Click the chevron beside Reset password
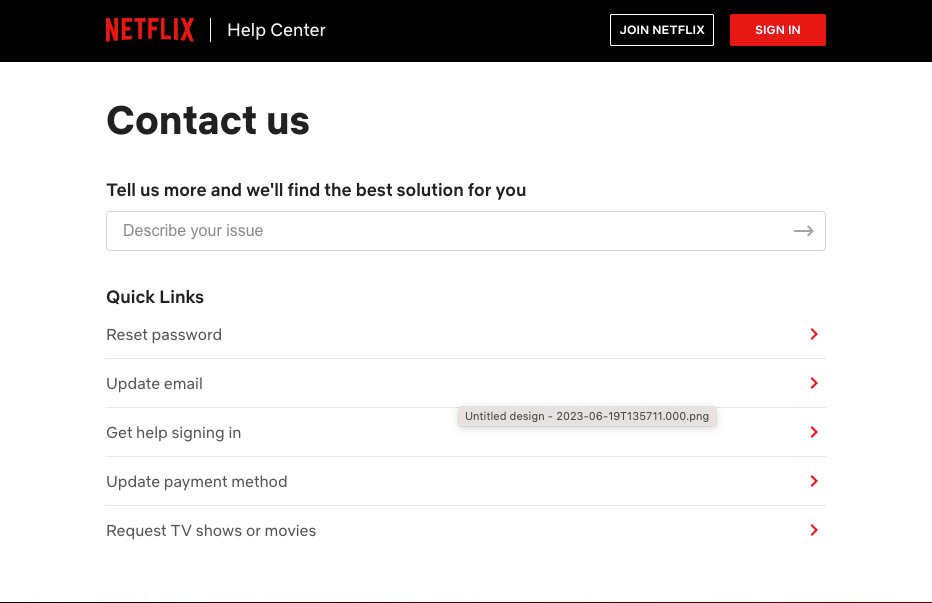The height and width of the screenshot is (603, 932). coord(814,334)
